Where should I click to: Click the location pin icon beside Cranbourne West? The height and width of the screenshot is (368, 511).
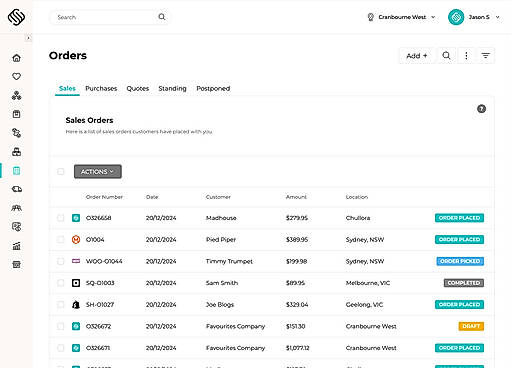(371, 17)
